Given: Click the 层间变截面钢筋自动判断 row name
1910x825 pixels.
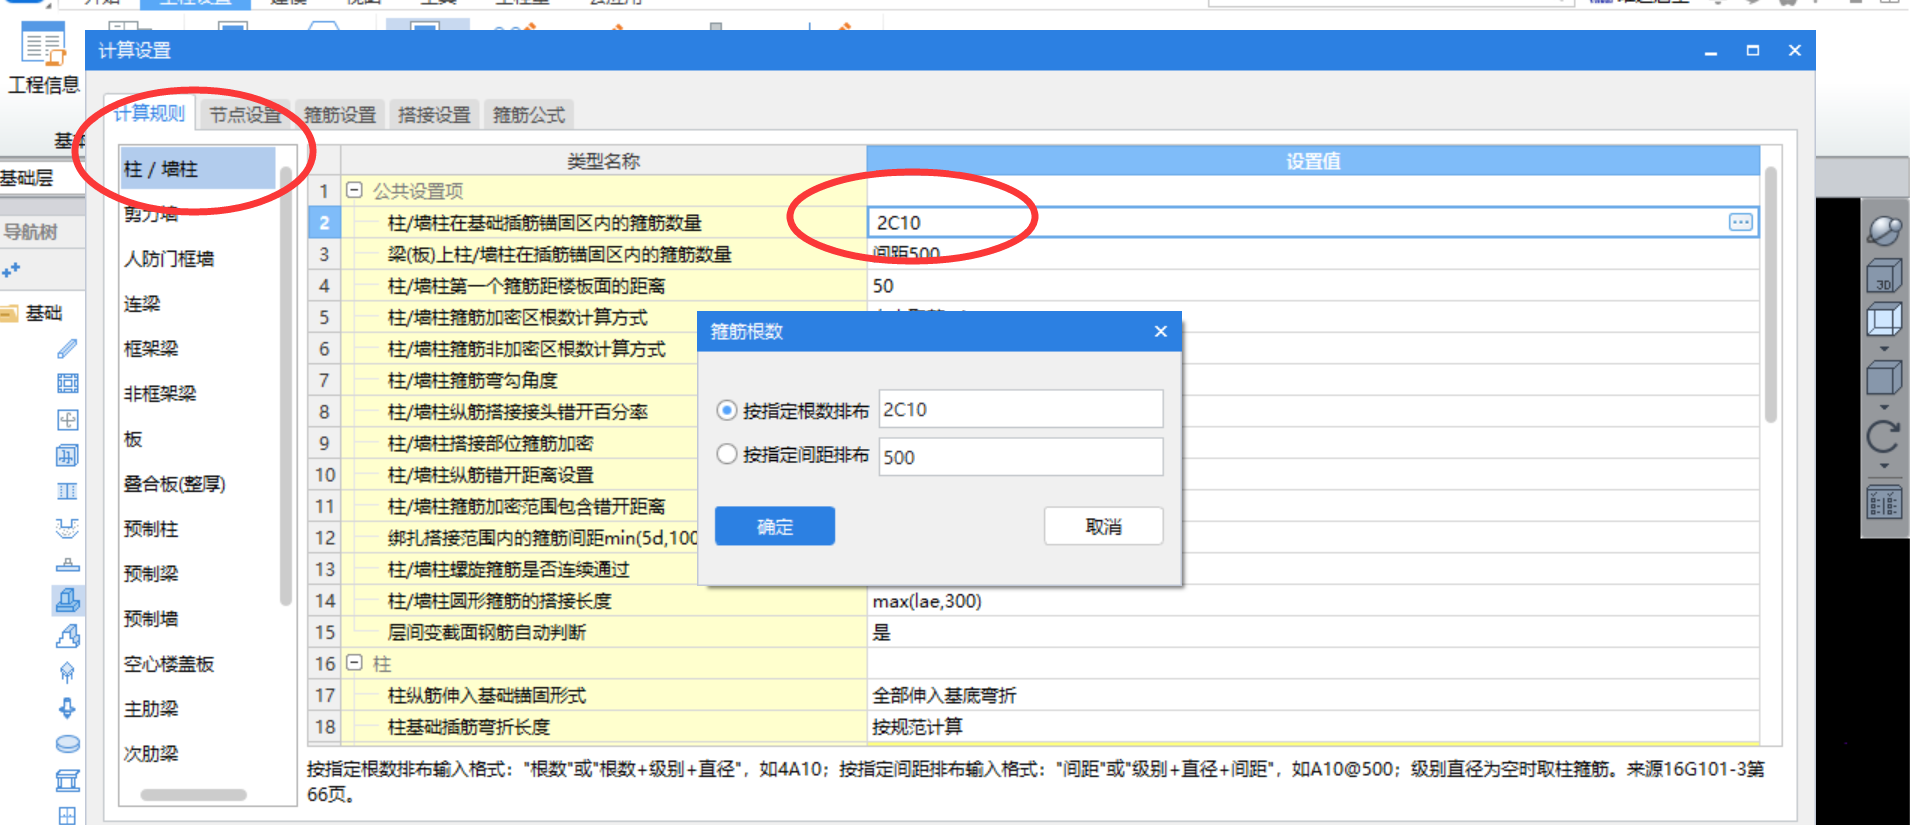Looking at the screenshot, I should coord(487,632).
